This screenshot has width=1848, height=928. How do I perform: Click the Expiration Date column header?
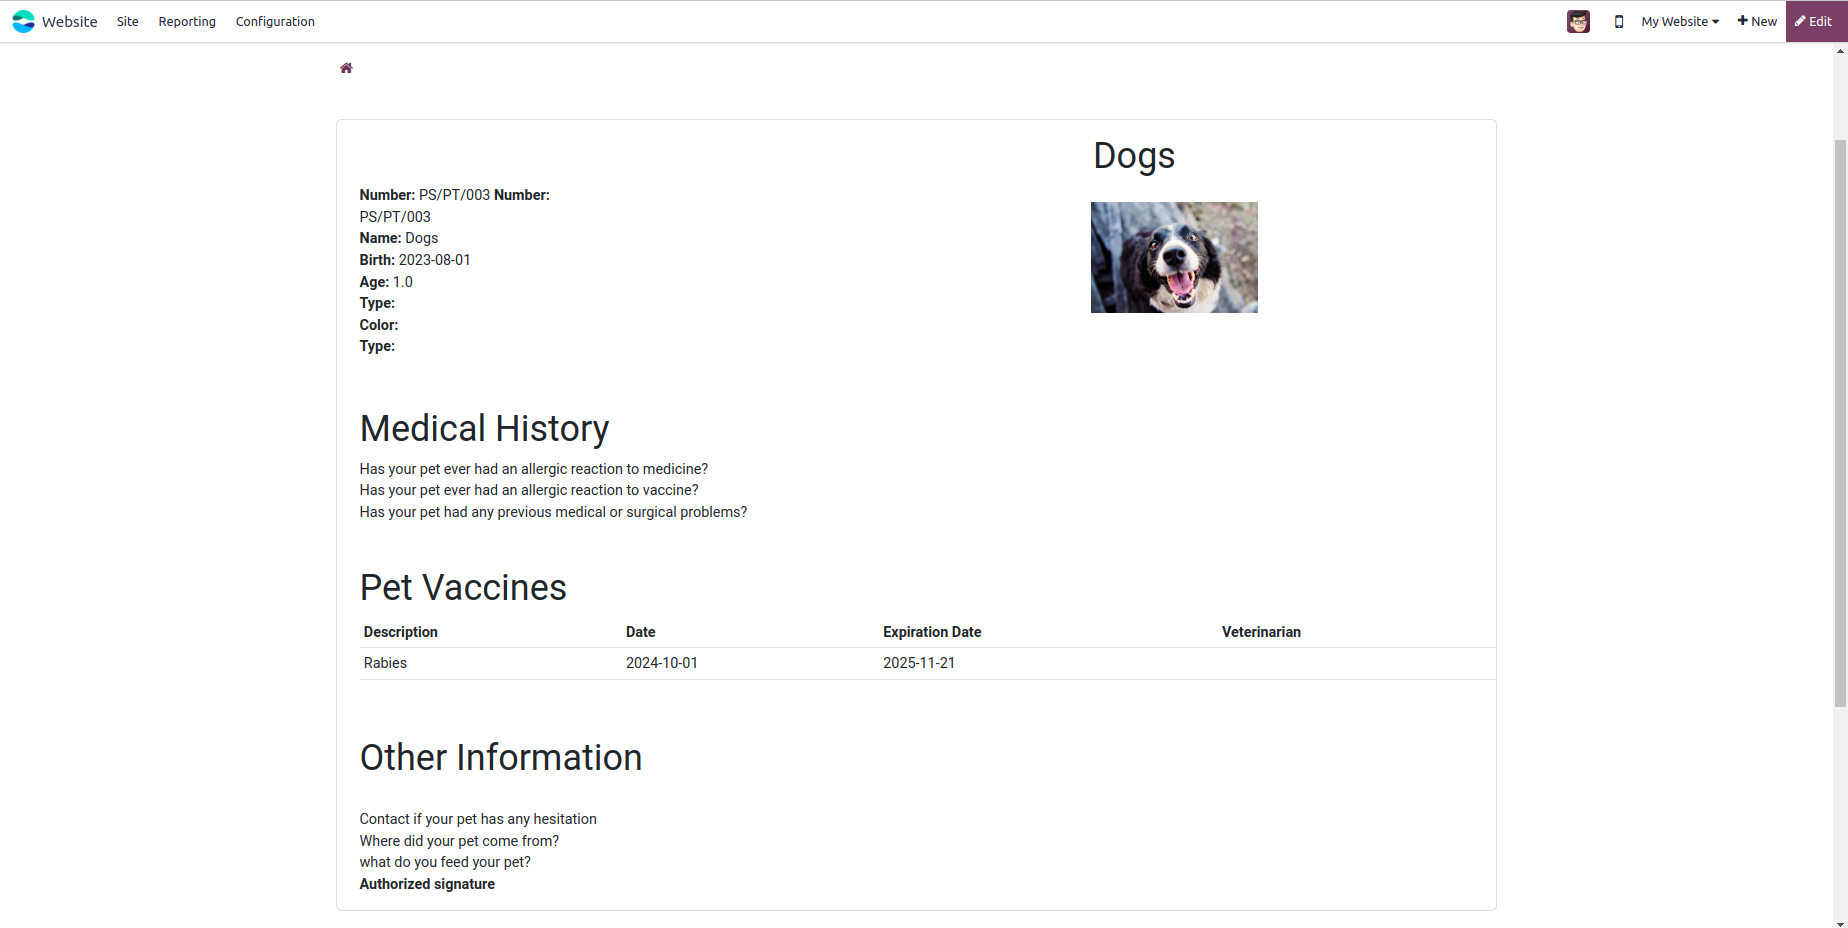coord(932,632)
